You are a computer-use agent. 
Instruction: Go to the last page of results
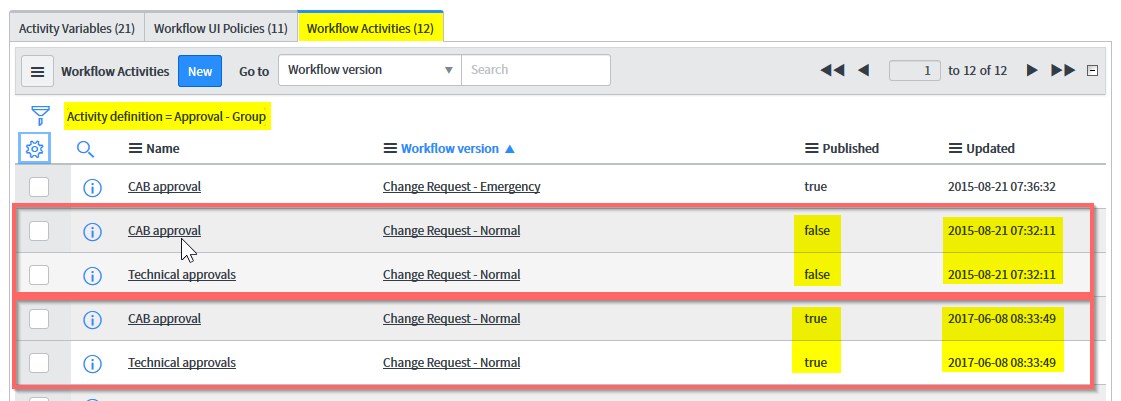click(x=1063, y=70)
